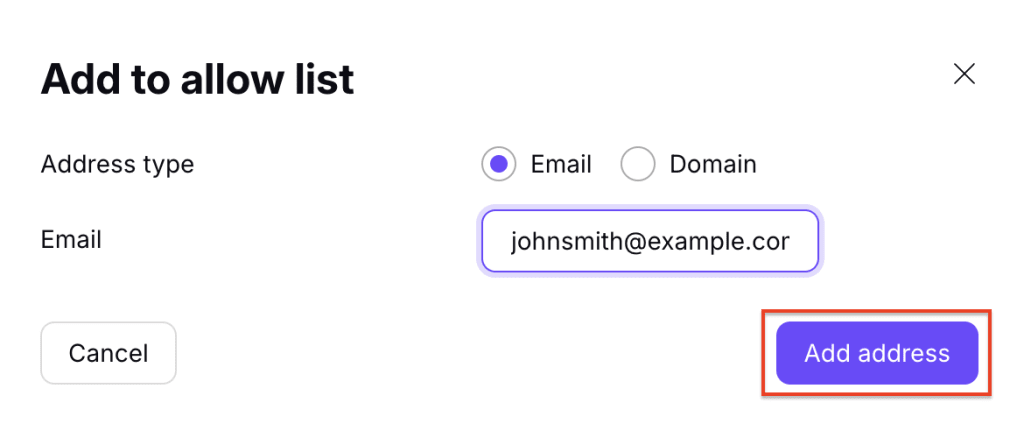This screenshot has height=431, width=1024.
Task: Select the Domain radio button
Action: click(x=638, y=164)
